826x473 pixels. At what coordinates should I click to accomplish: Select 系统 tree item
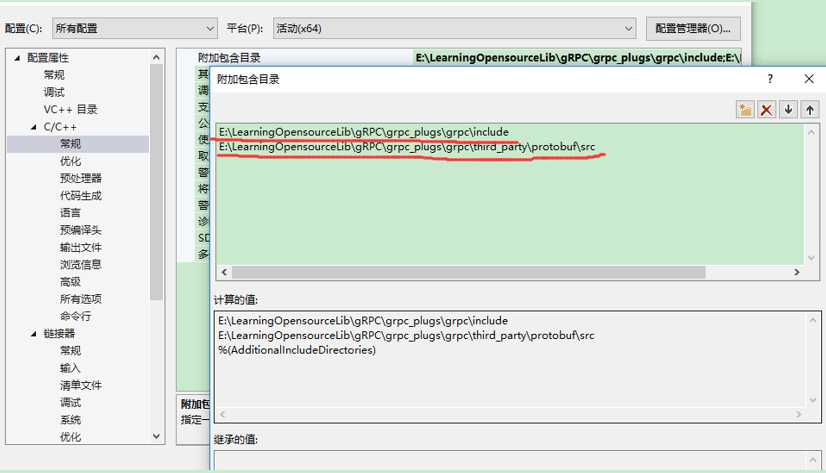click(70, 420)
